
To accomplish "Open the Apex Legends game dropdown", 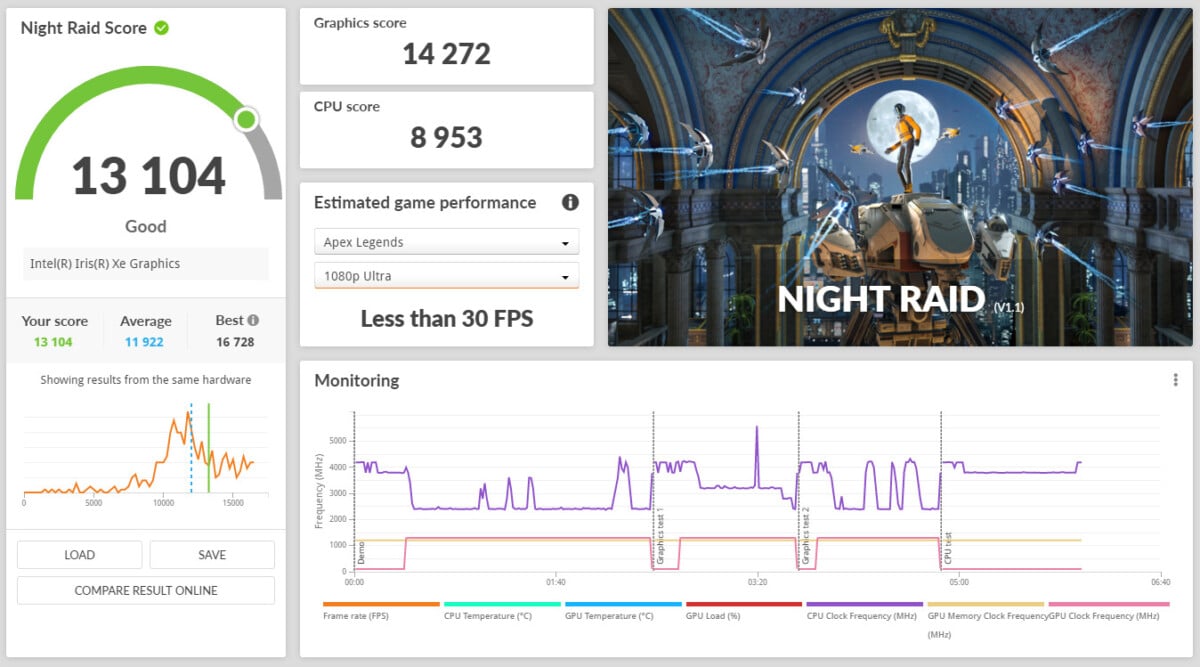I will tap(446, 243).
